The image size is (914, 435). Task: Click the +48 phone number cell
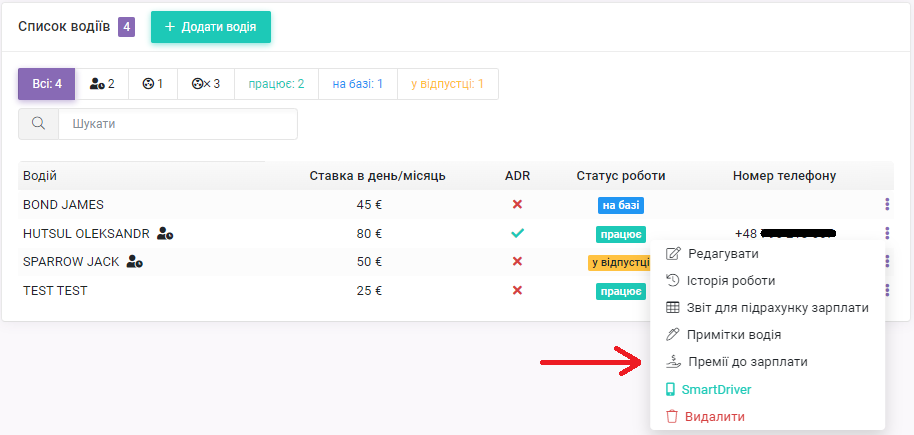pyautogui.click(x=785, y=234)
